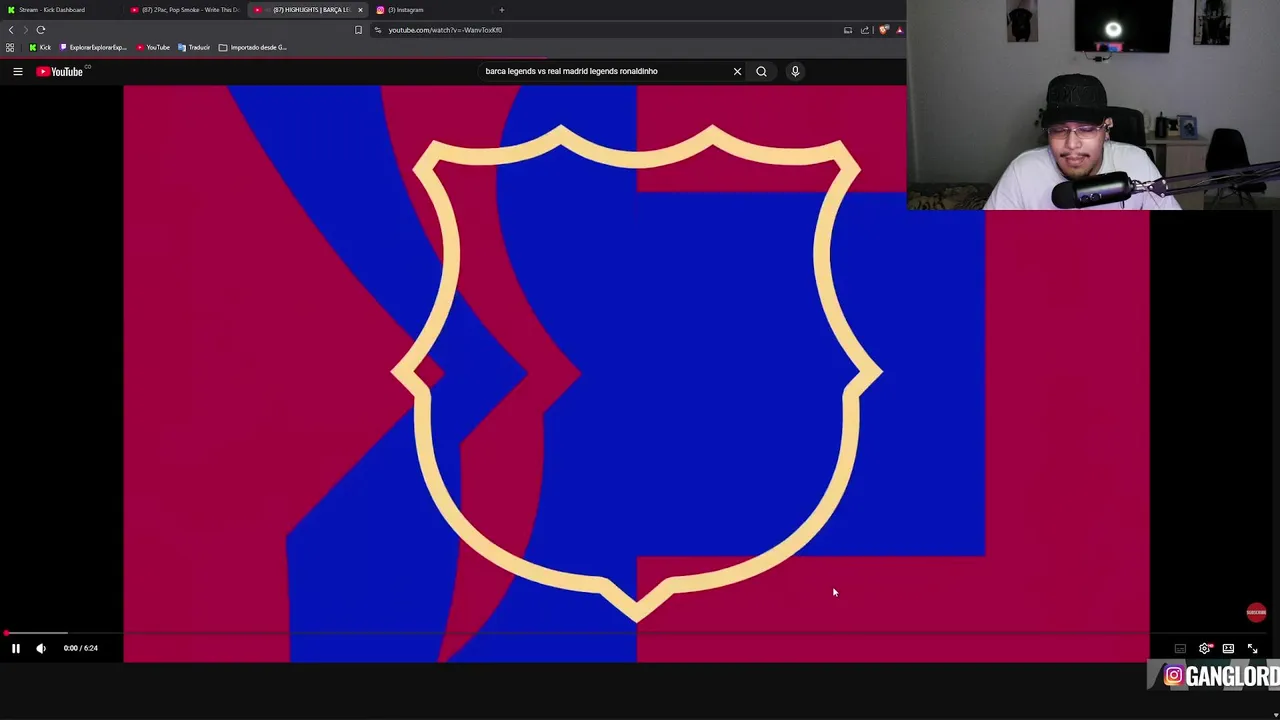
Task: Close the HIGHLIGHTS YouTube tab
Action: [360, 10]
